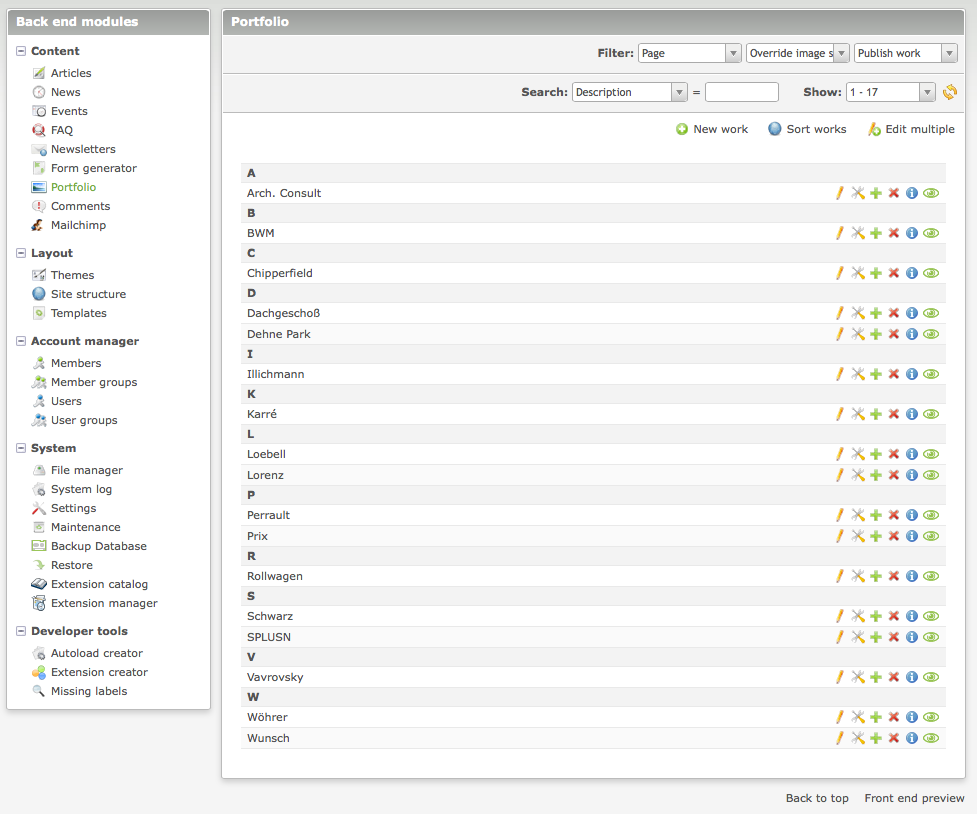The width and height of the screenshot is (977, 814).
Task: Click the Back to top link
Action: [x=817, y=798]
